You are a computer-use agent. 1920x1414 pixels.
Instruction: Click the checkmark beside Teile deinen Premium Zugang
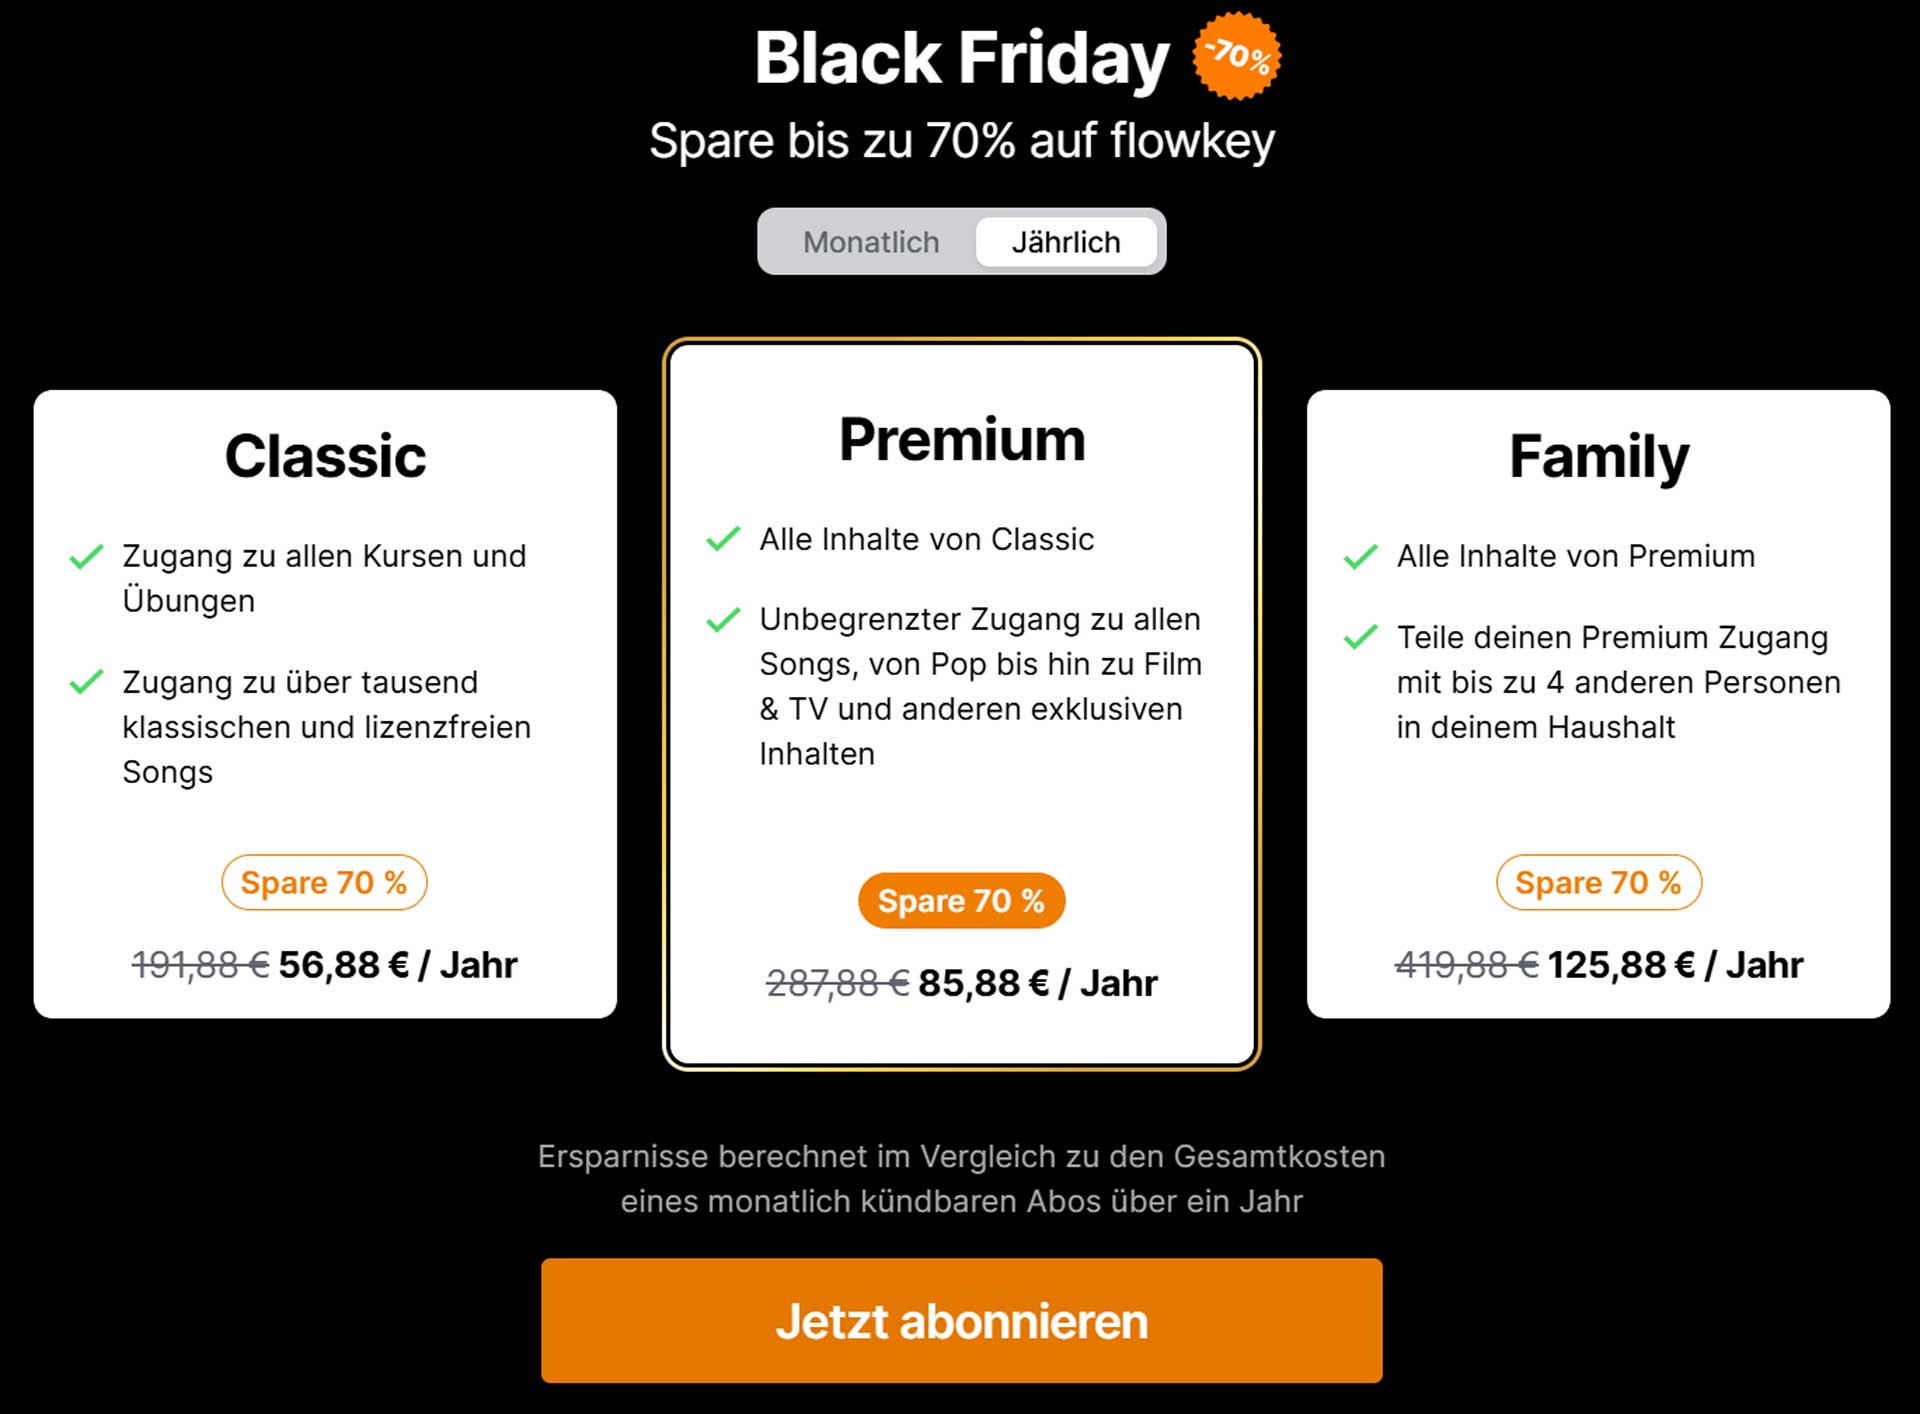point(1362,637)
